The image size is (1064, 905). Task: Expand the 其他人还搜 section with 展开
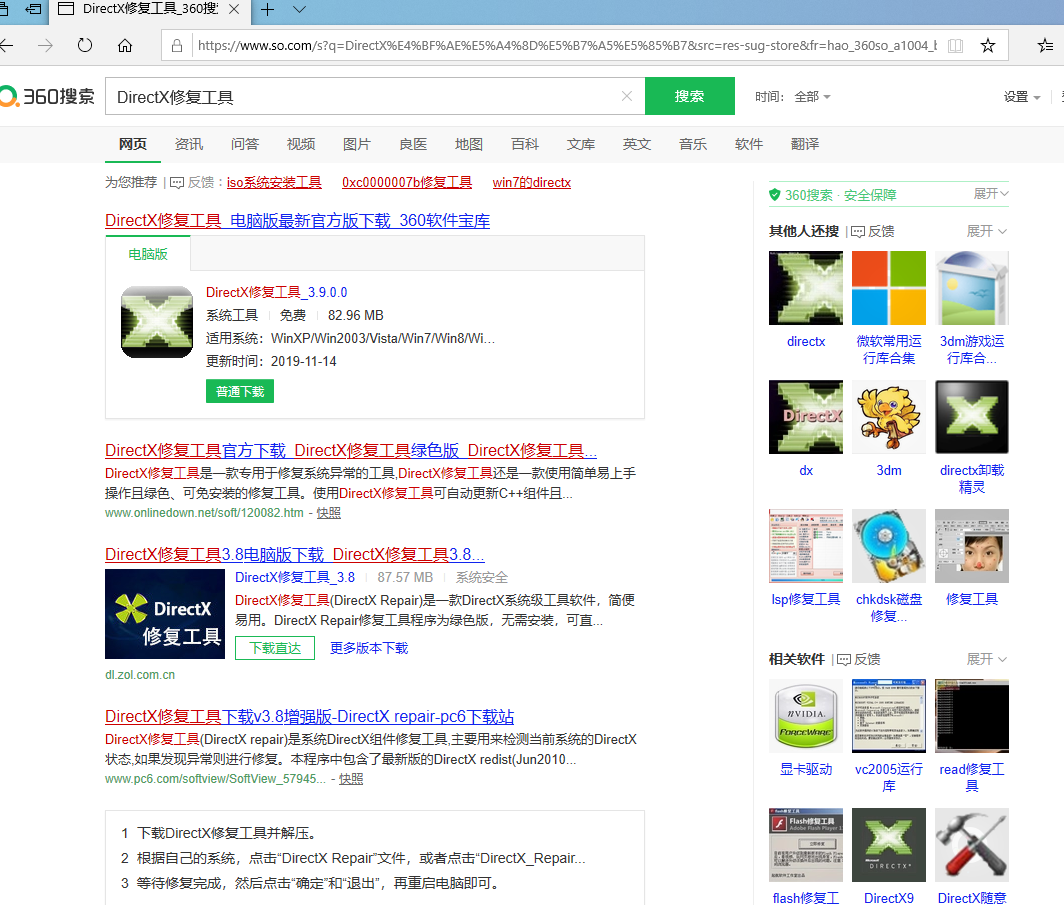[x=986, y=231]
